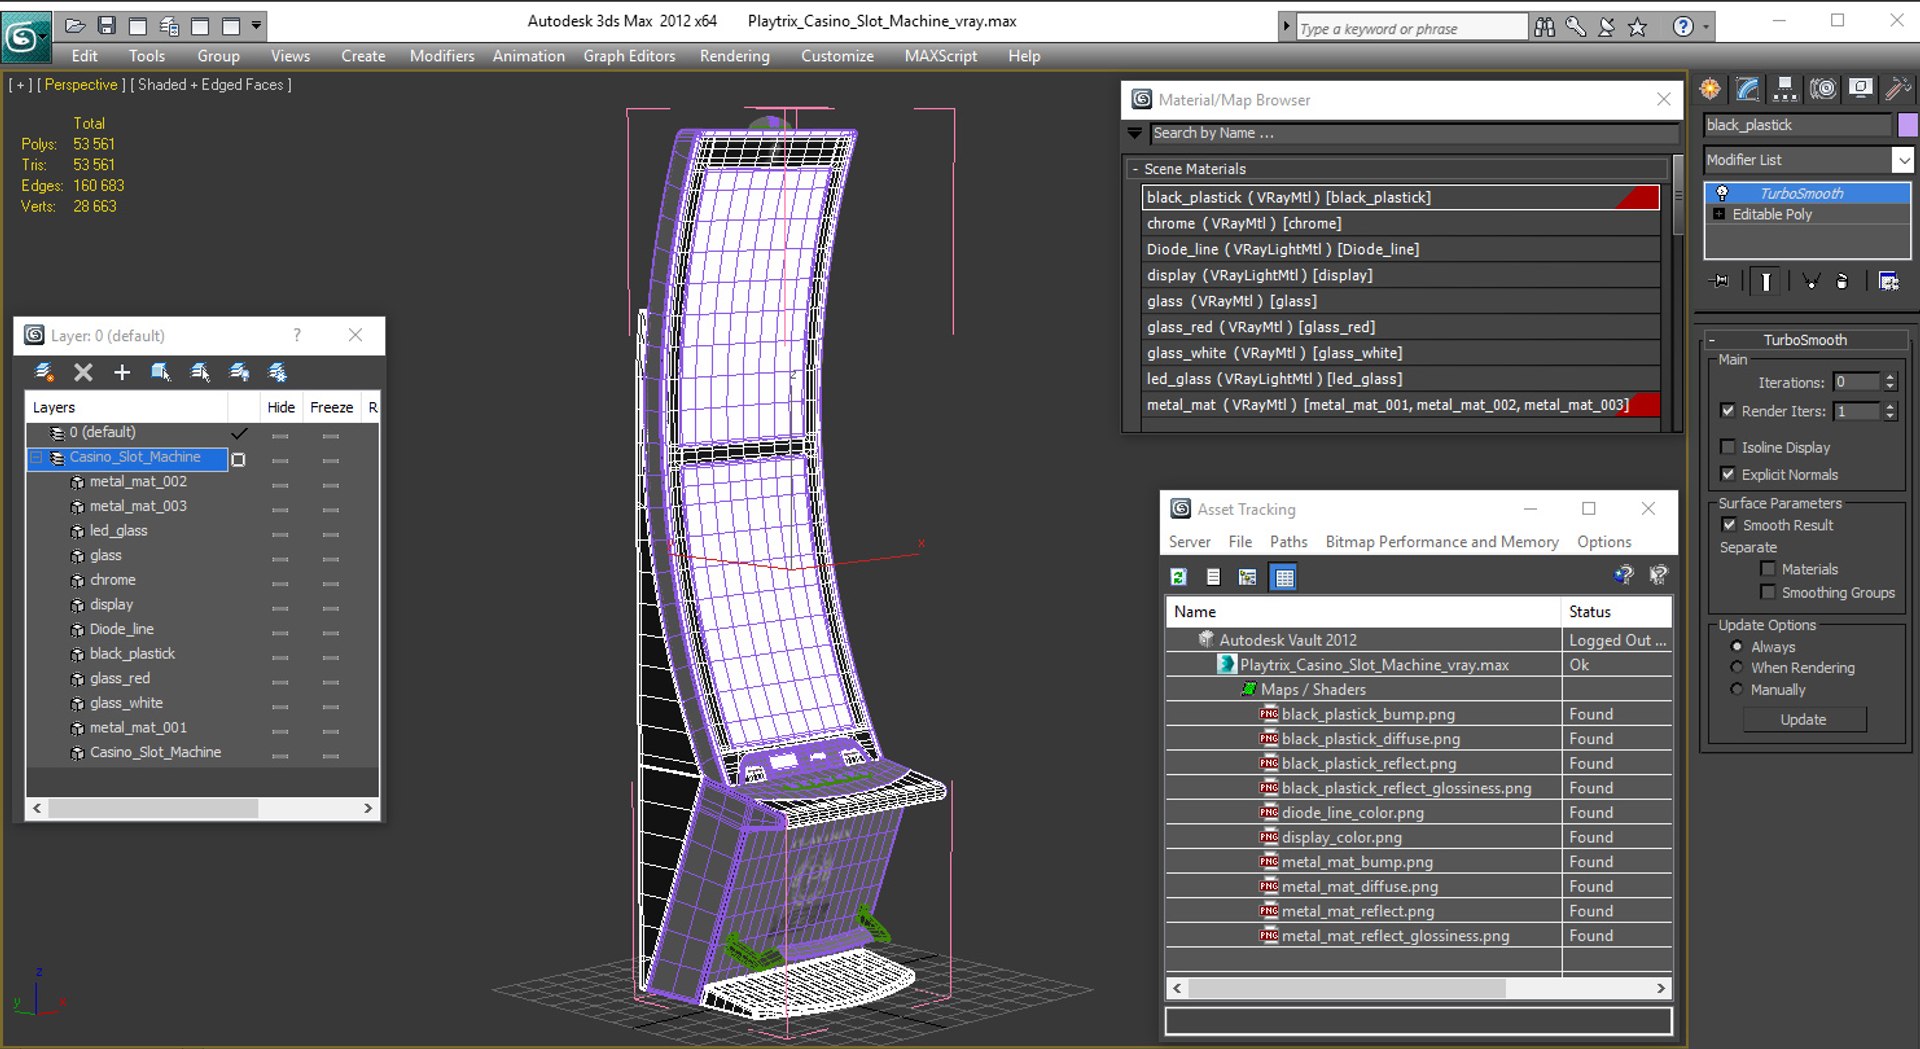Click the Update button
1920x1049 pixels.
(x=1804, y=719)
